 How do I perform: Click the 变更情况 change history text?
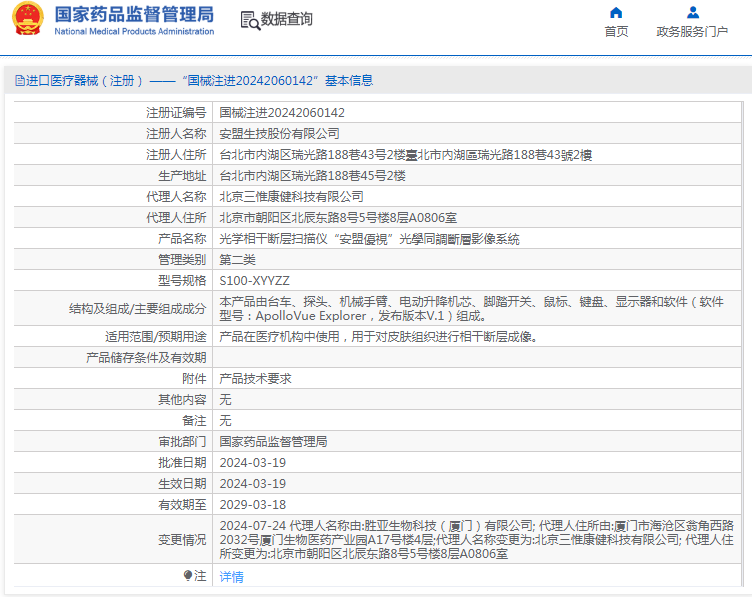(476, 539)
